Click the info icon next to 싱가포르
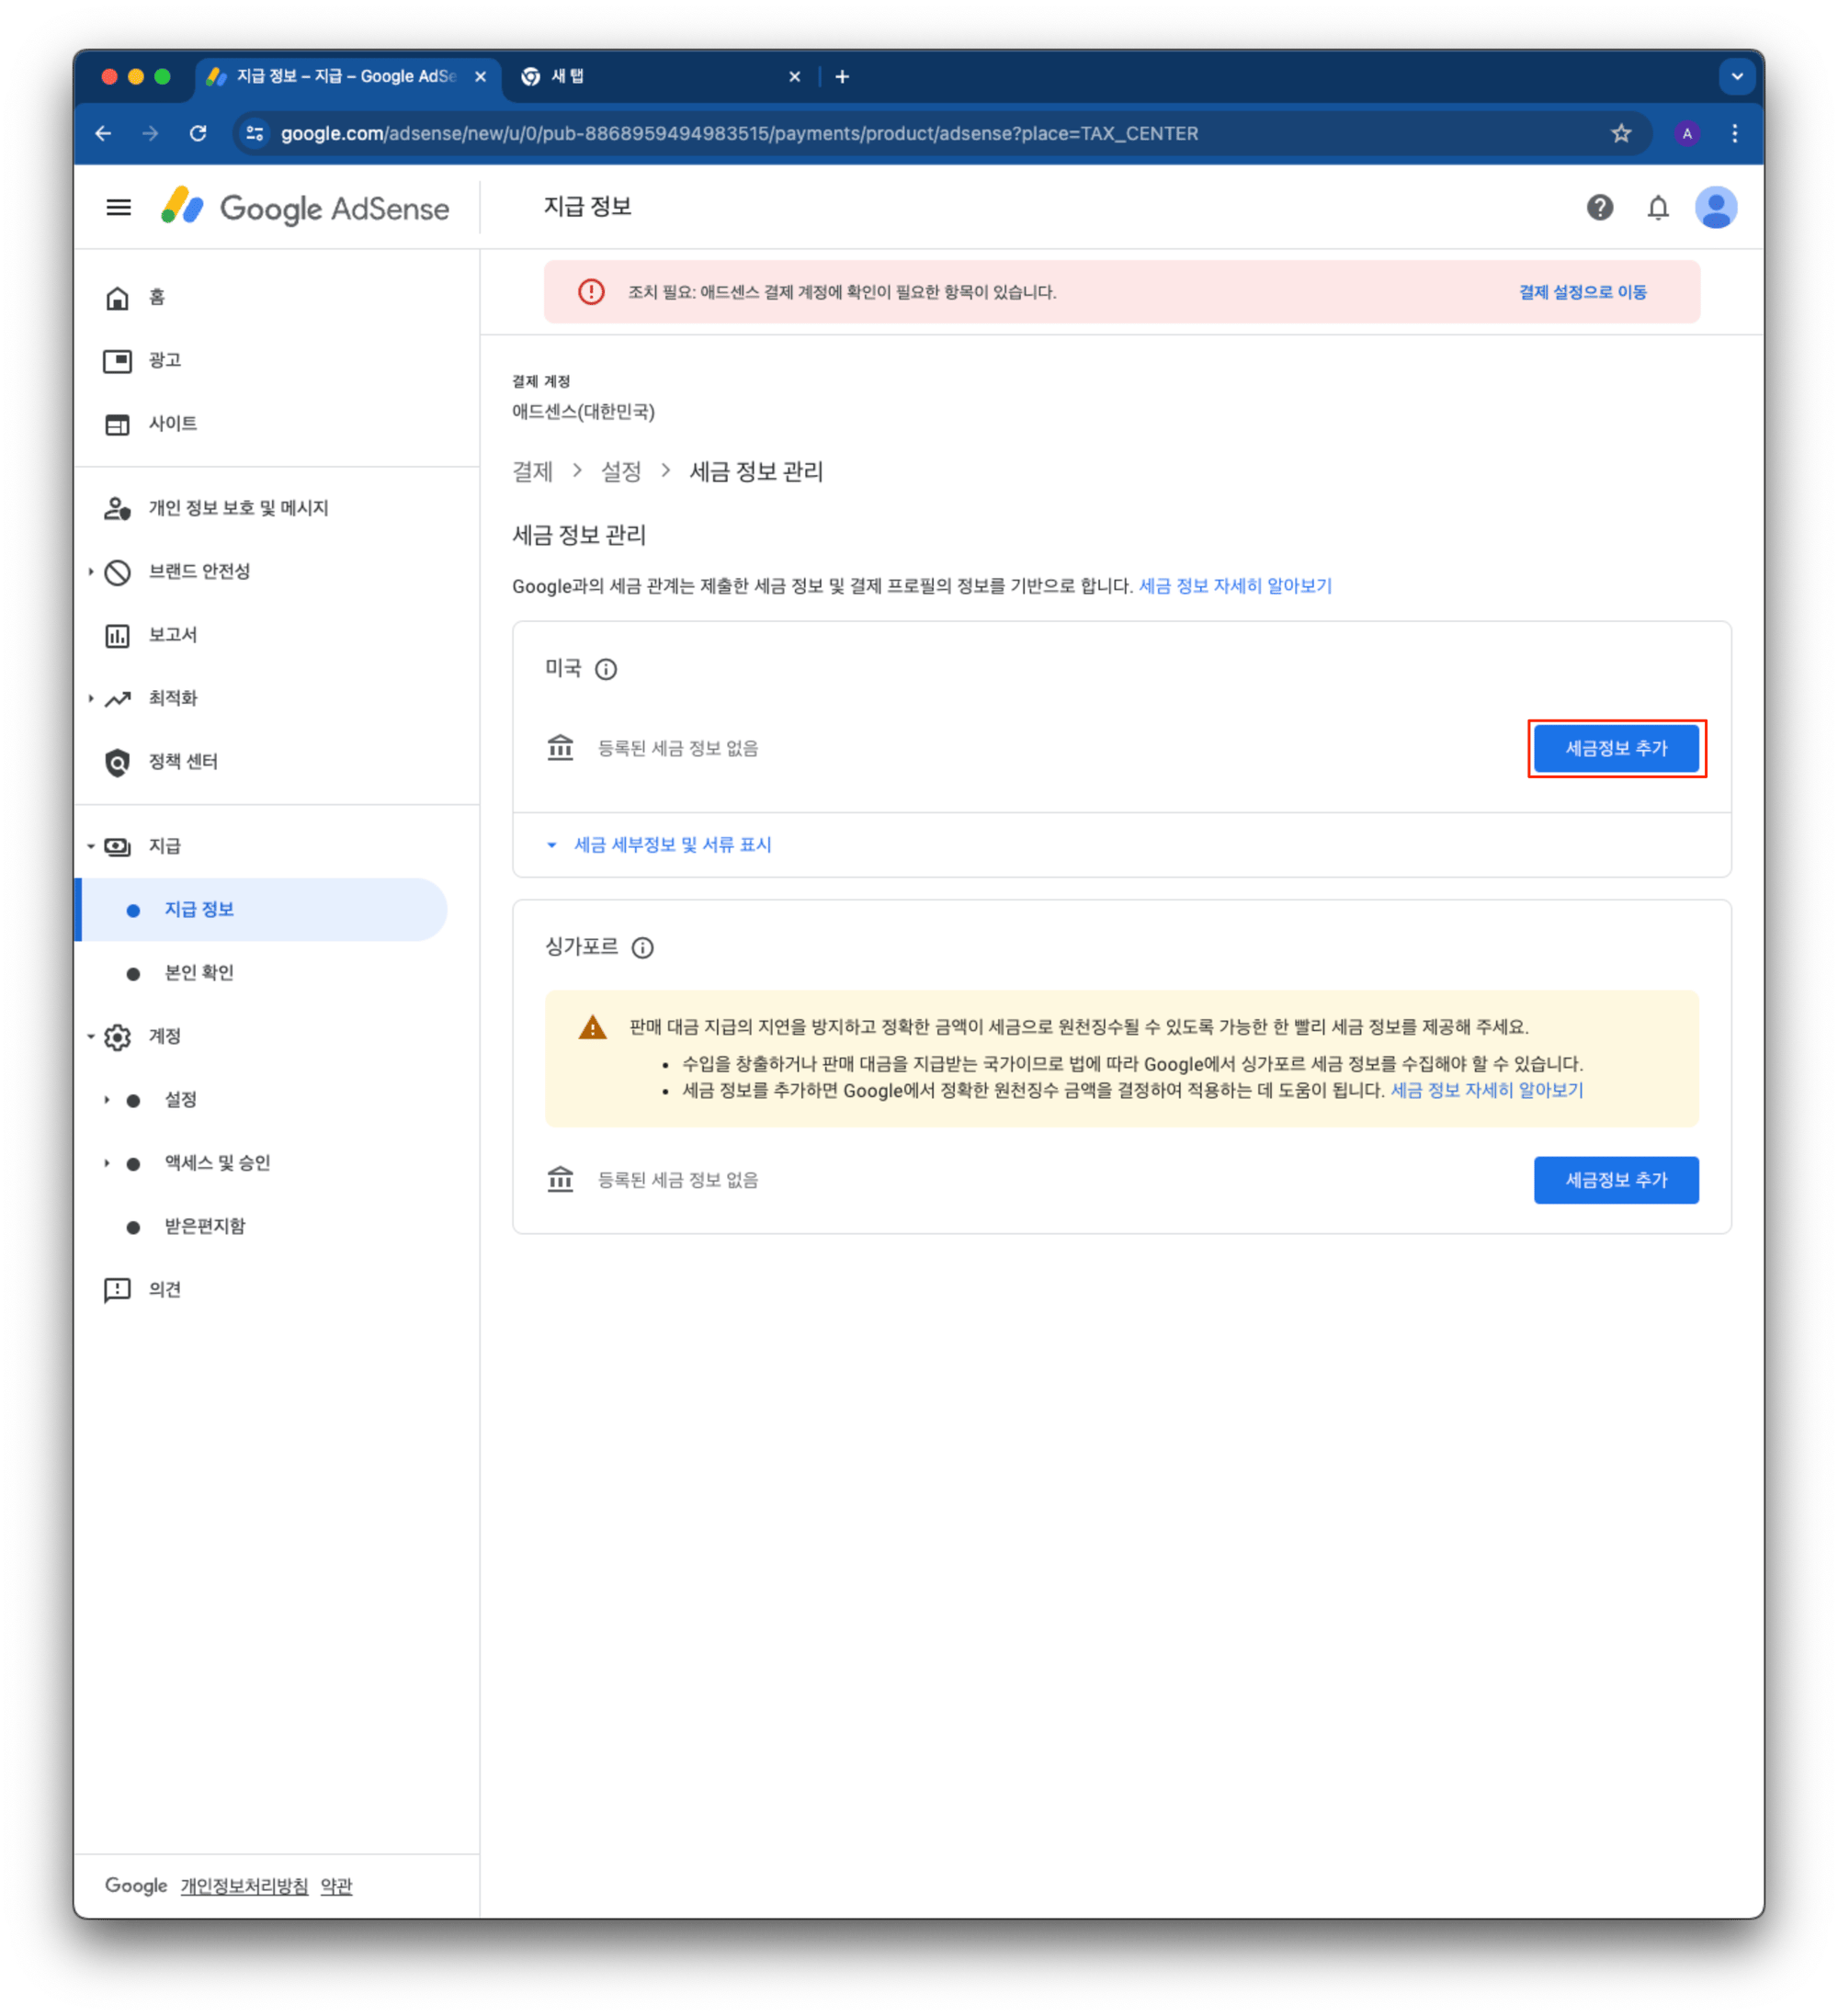The width and height of the screenshot is (1838, 2016). tap(643, 947)
